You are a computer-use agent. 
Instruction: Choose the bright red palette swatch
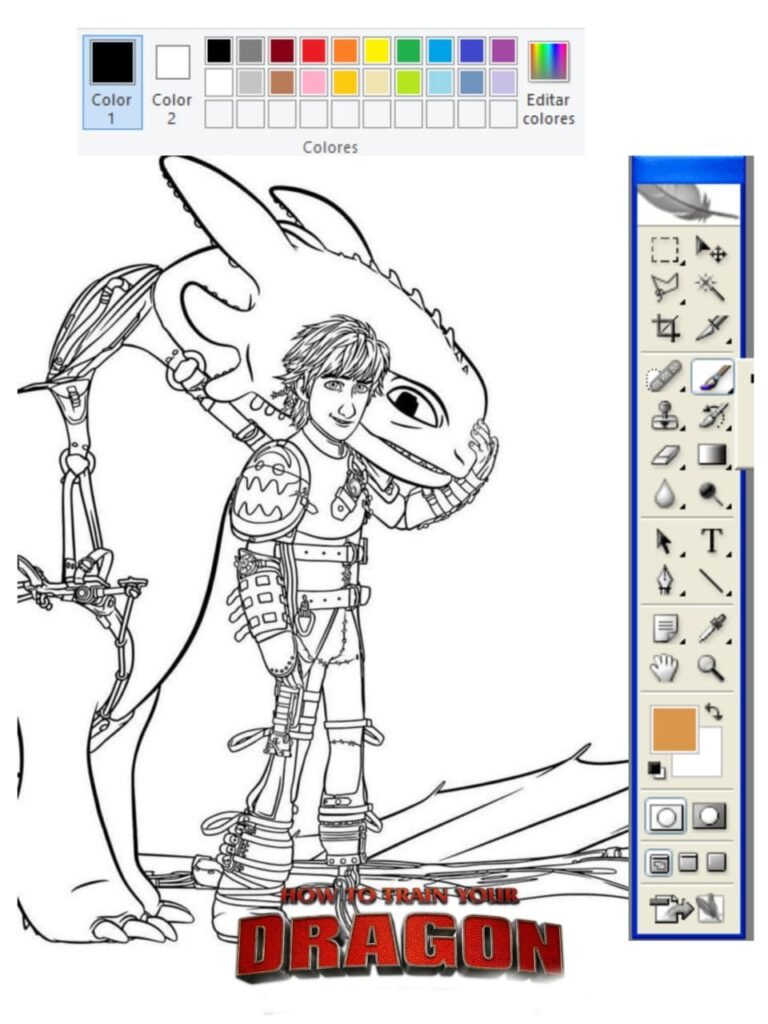pos(313,51)
